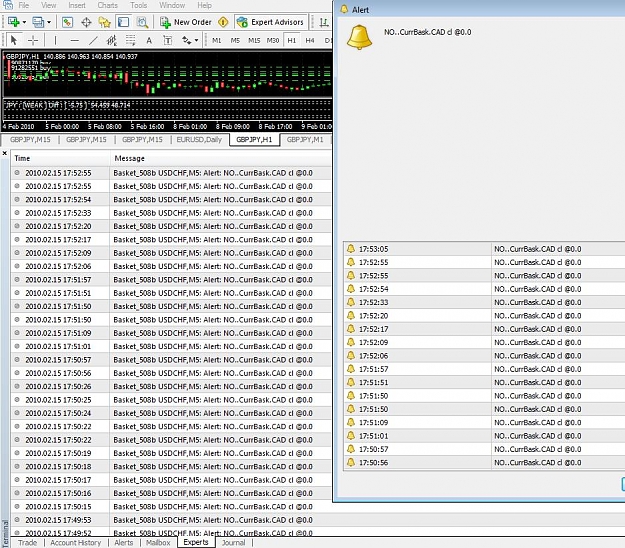The image size is (625, 548).
Task: Click the Time column header
Action: (60, 158)
